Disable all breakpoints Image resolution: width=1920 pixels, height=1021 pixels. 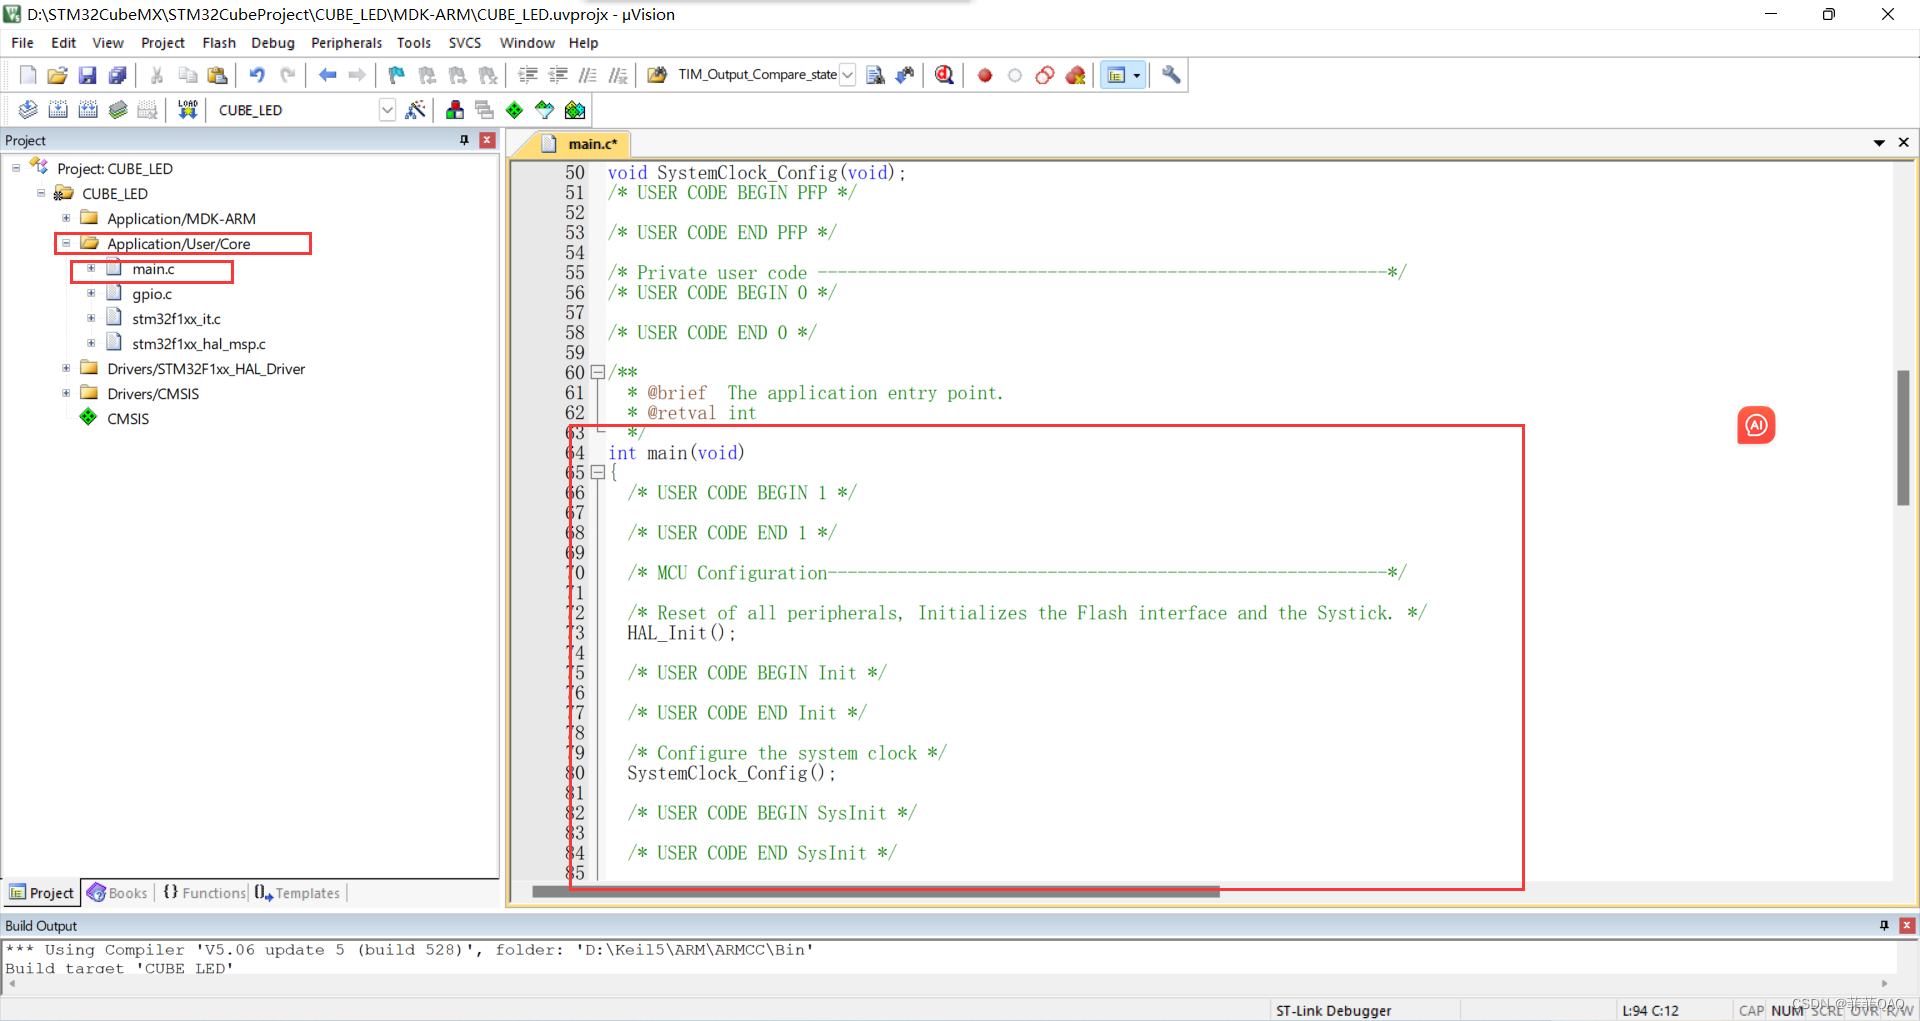tap(1045, 75)
